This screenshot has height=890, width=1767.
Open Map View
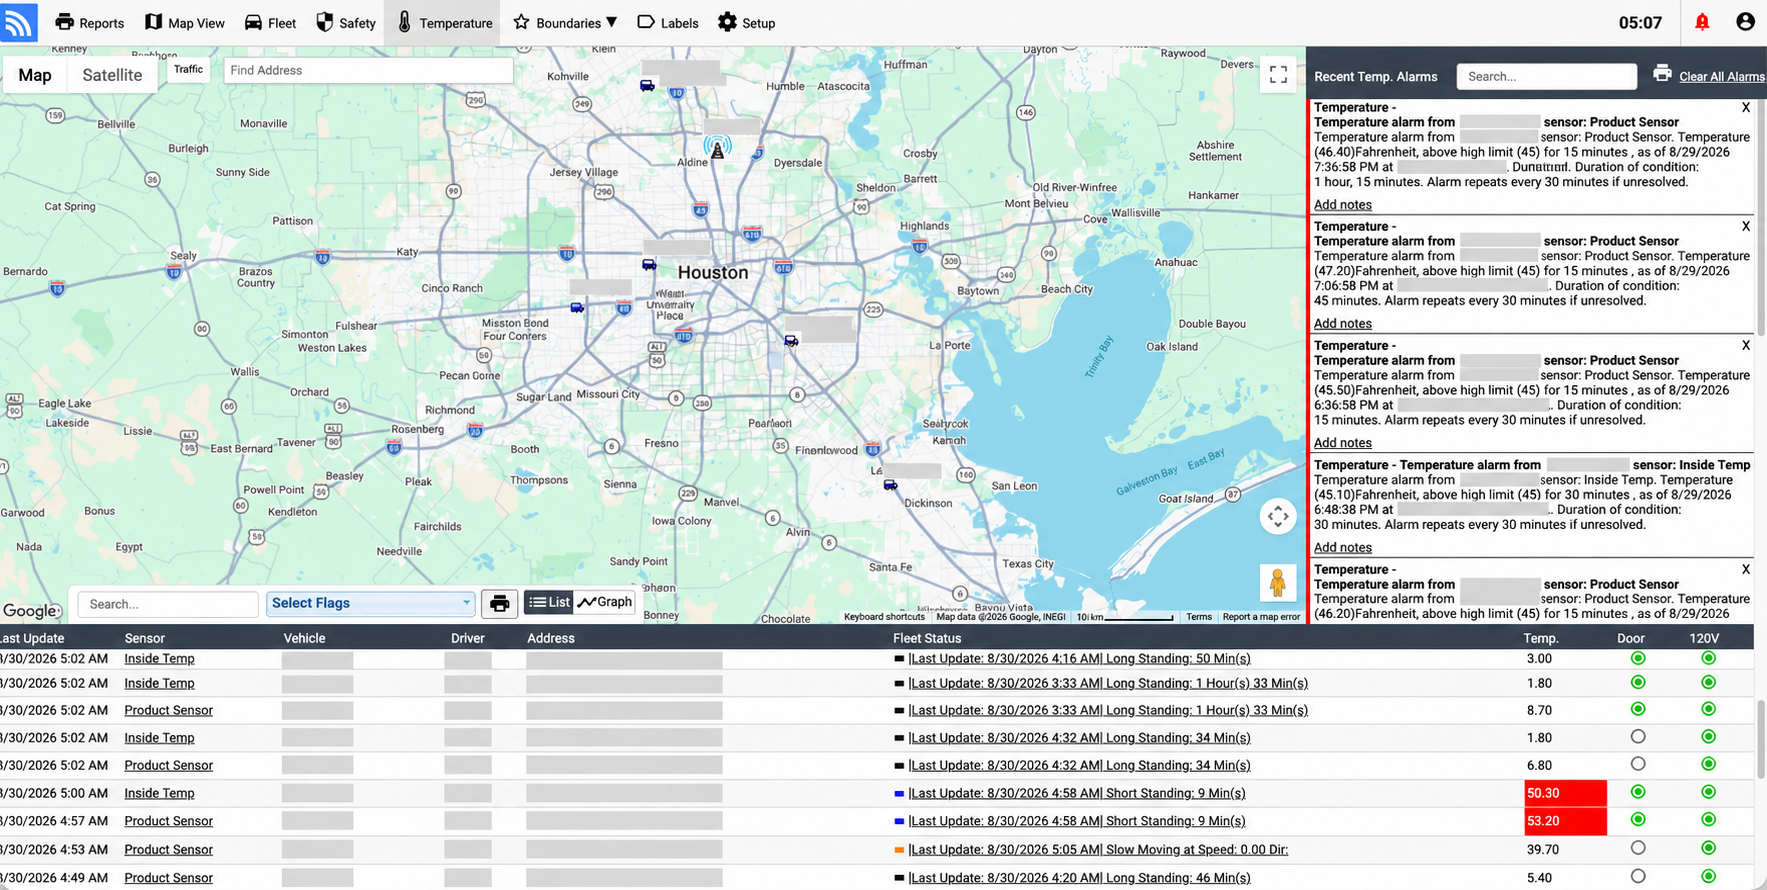click(x=185, y=22)
